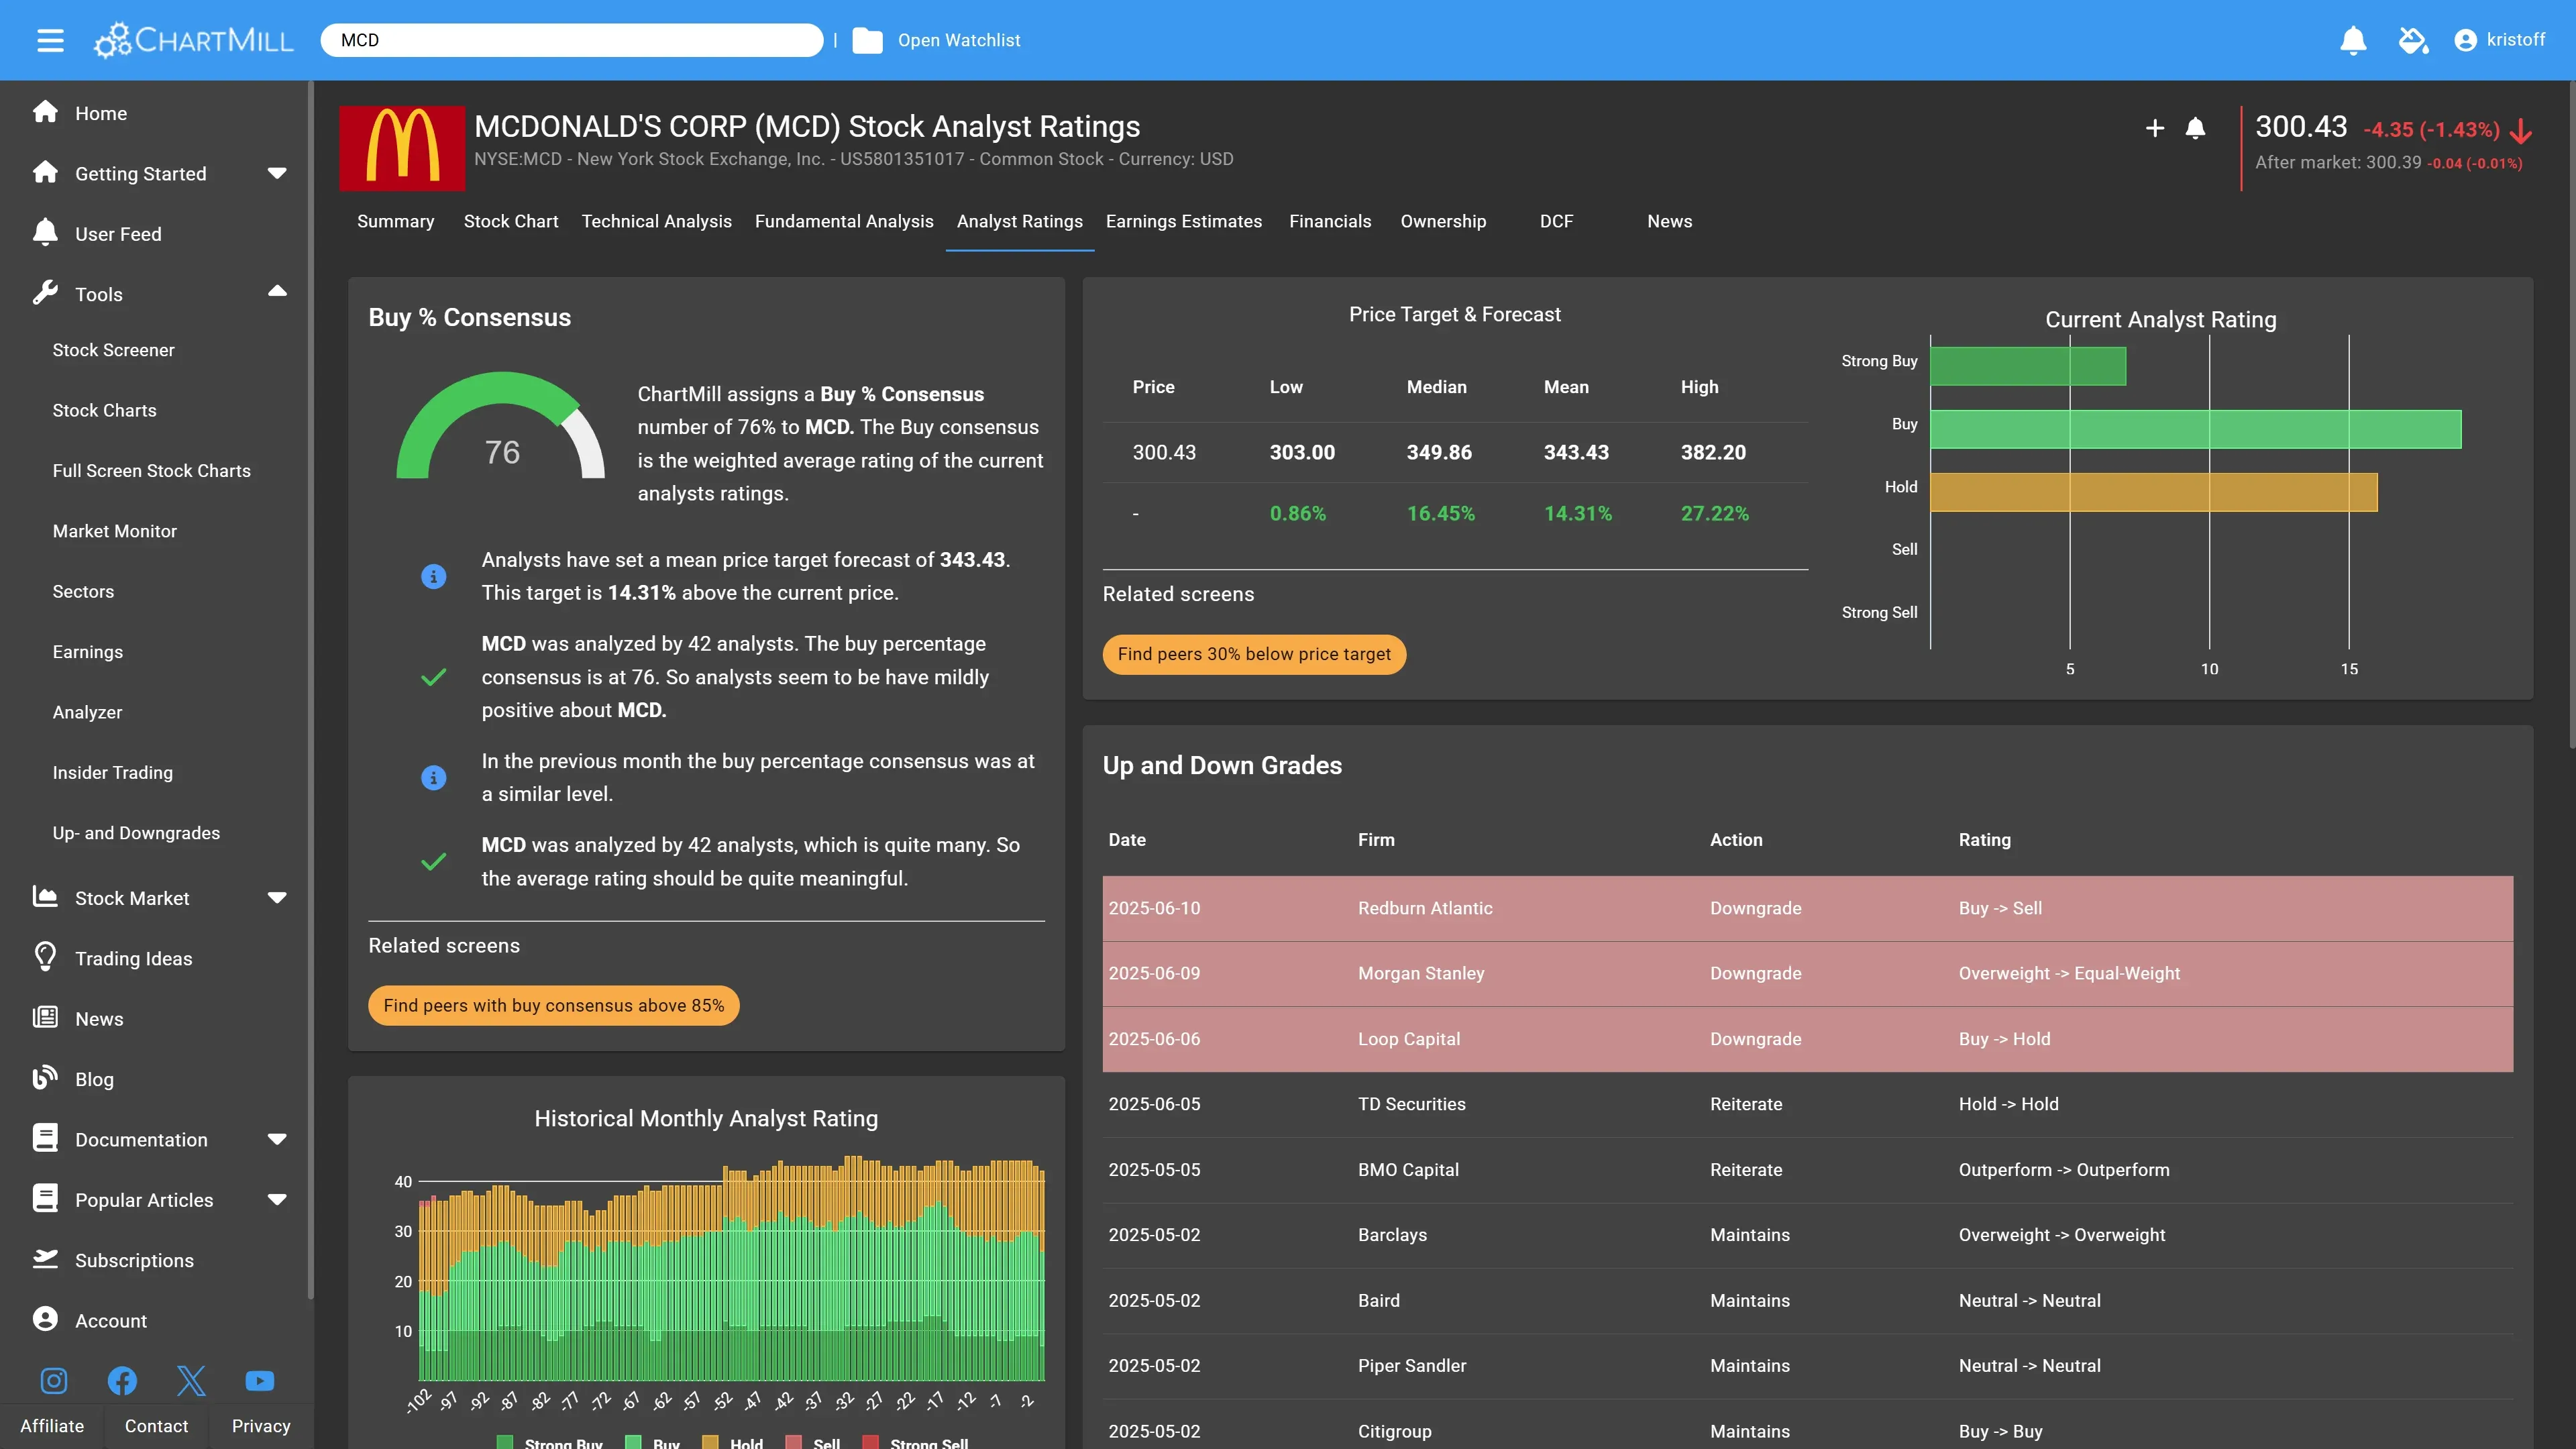
Task: Toggle Hold legend in historical chart
Action: (x=732, y=1443)
